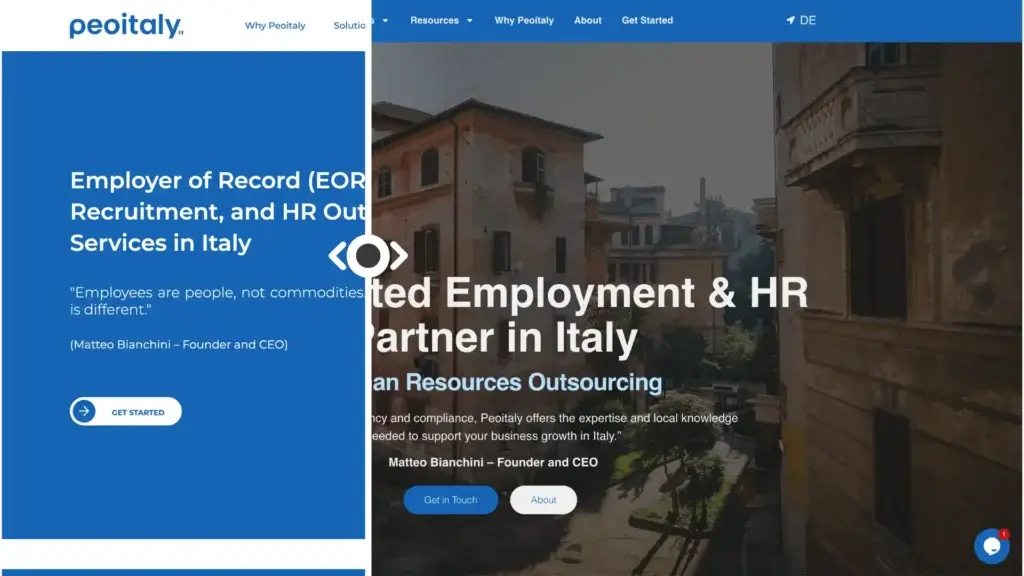Screen dimensions: 1024x576
Task: Click the caret arrow left of Resources
Action: coord(385,20)
